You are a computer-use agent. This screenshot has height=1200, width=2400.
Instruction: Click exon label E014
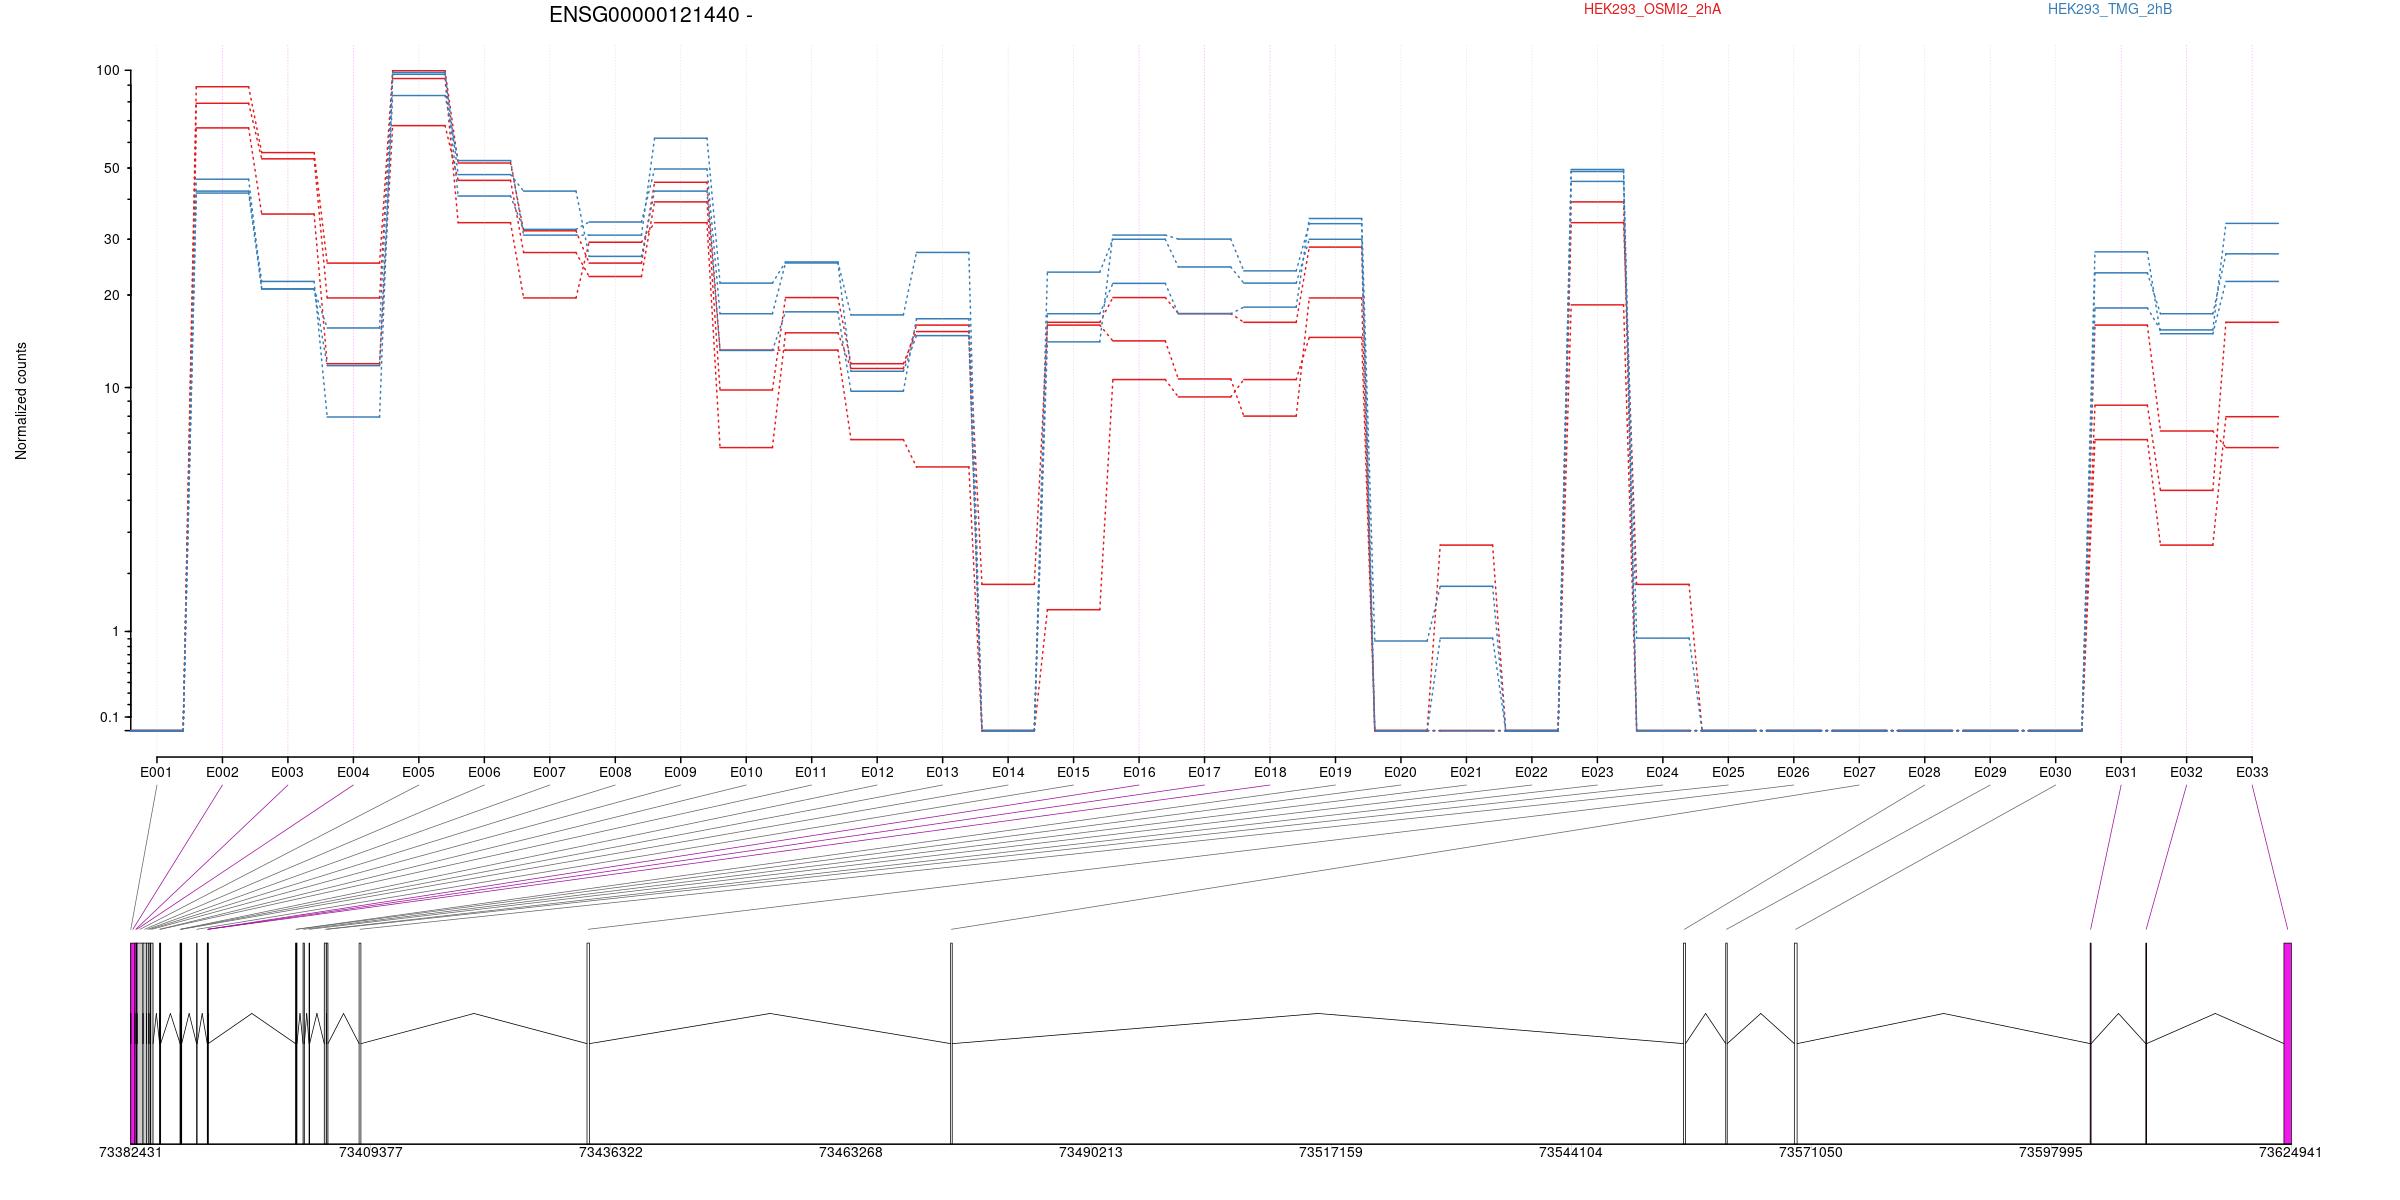pyautogui.click(x=1008, y=772)
